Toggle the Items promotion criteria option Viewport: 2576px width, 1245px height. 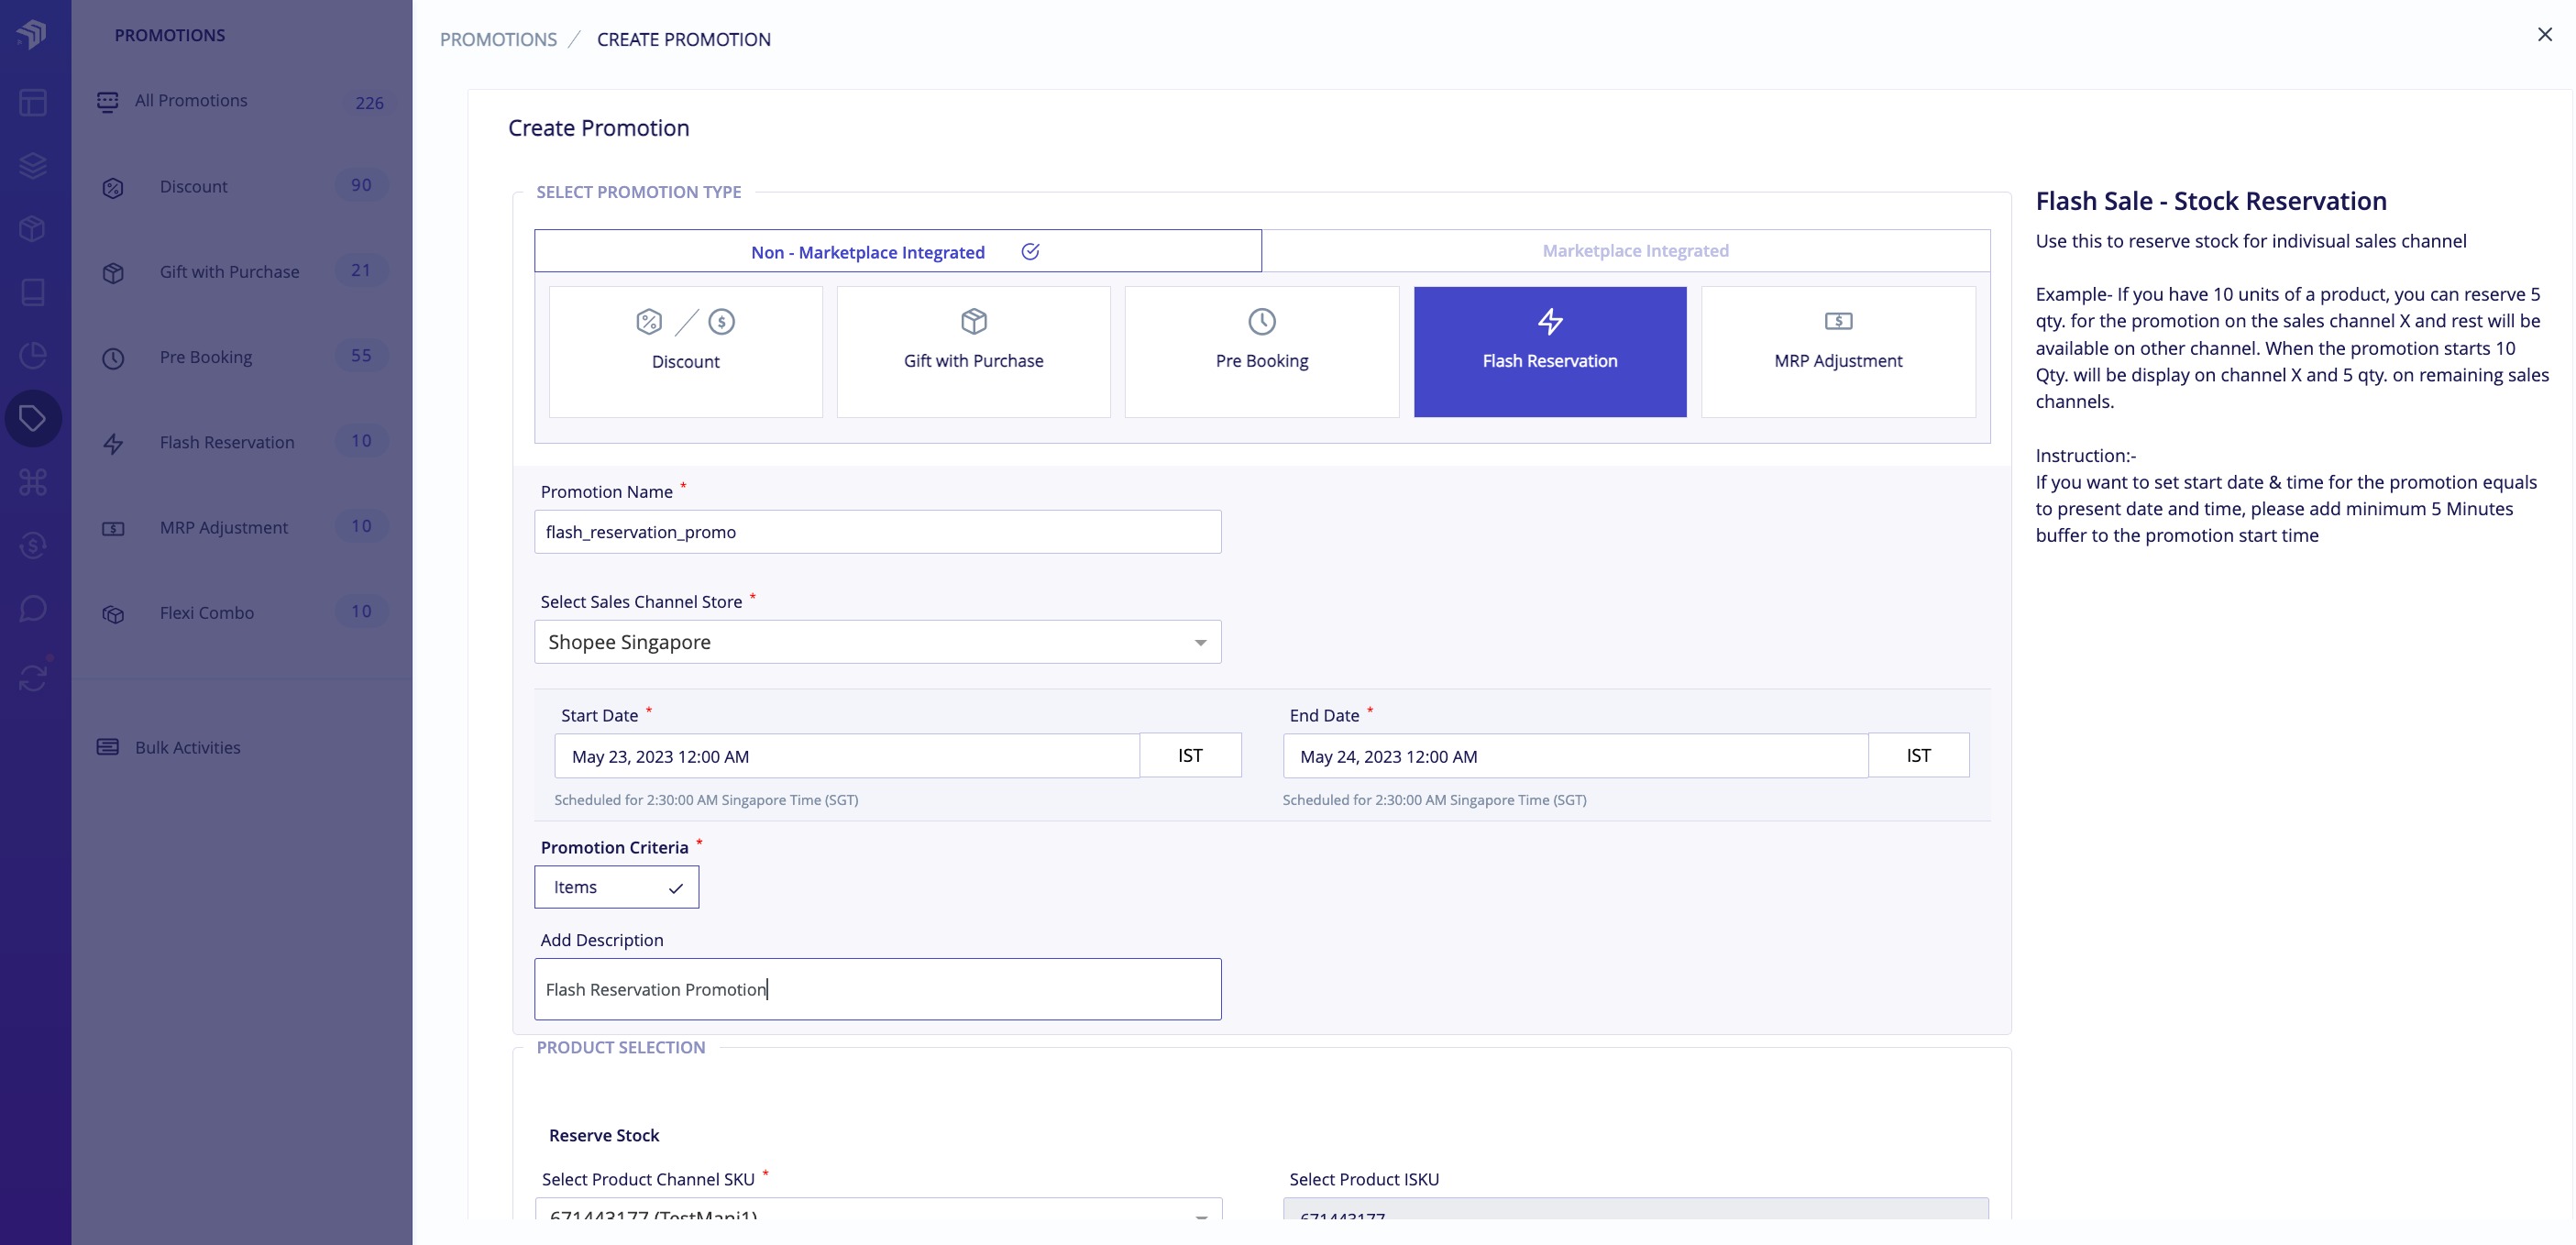coord(617,887)
